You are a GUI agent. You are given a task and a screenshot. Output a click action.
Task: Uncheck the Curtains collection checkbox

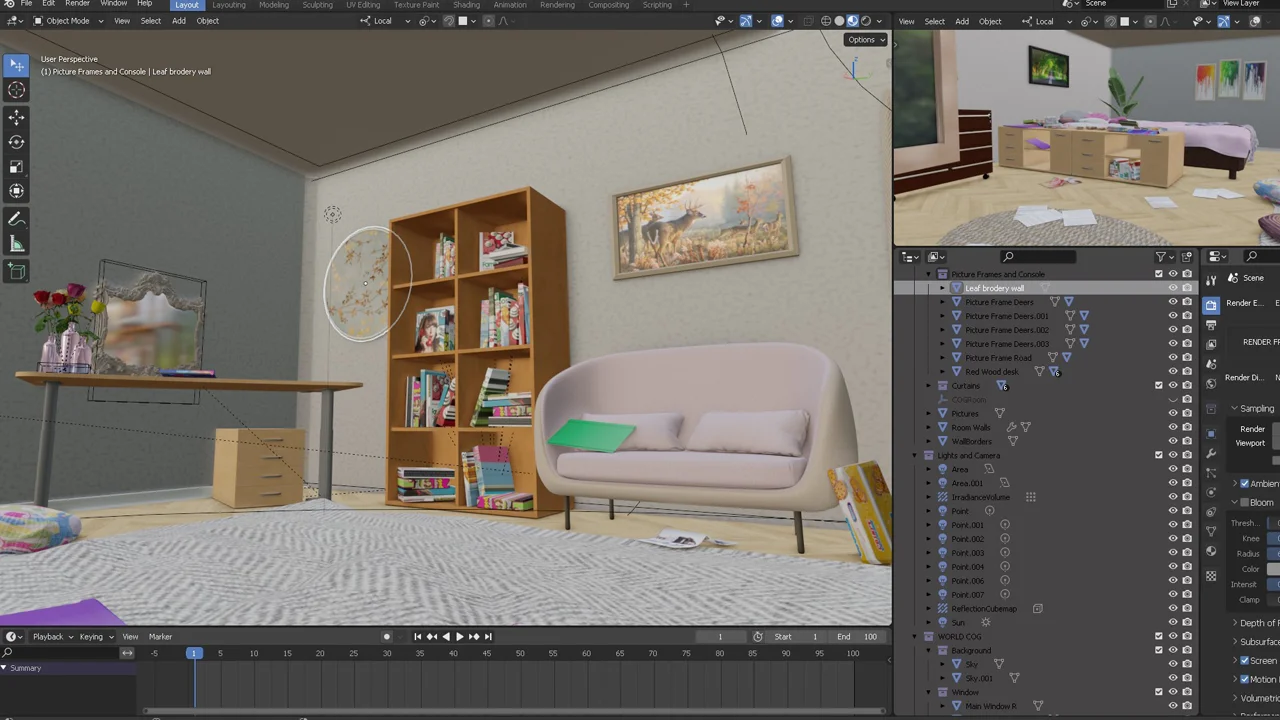tap(1159, 385)
